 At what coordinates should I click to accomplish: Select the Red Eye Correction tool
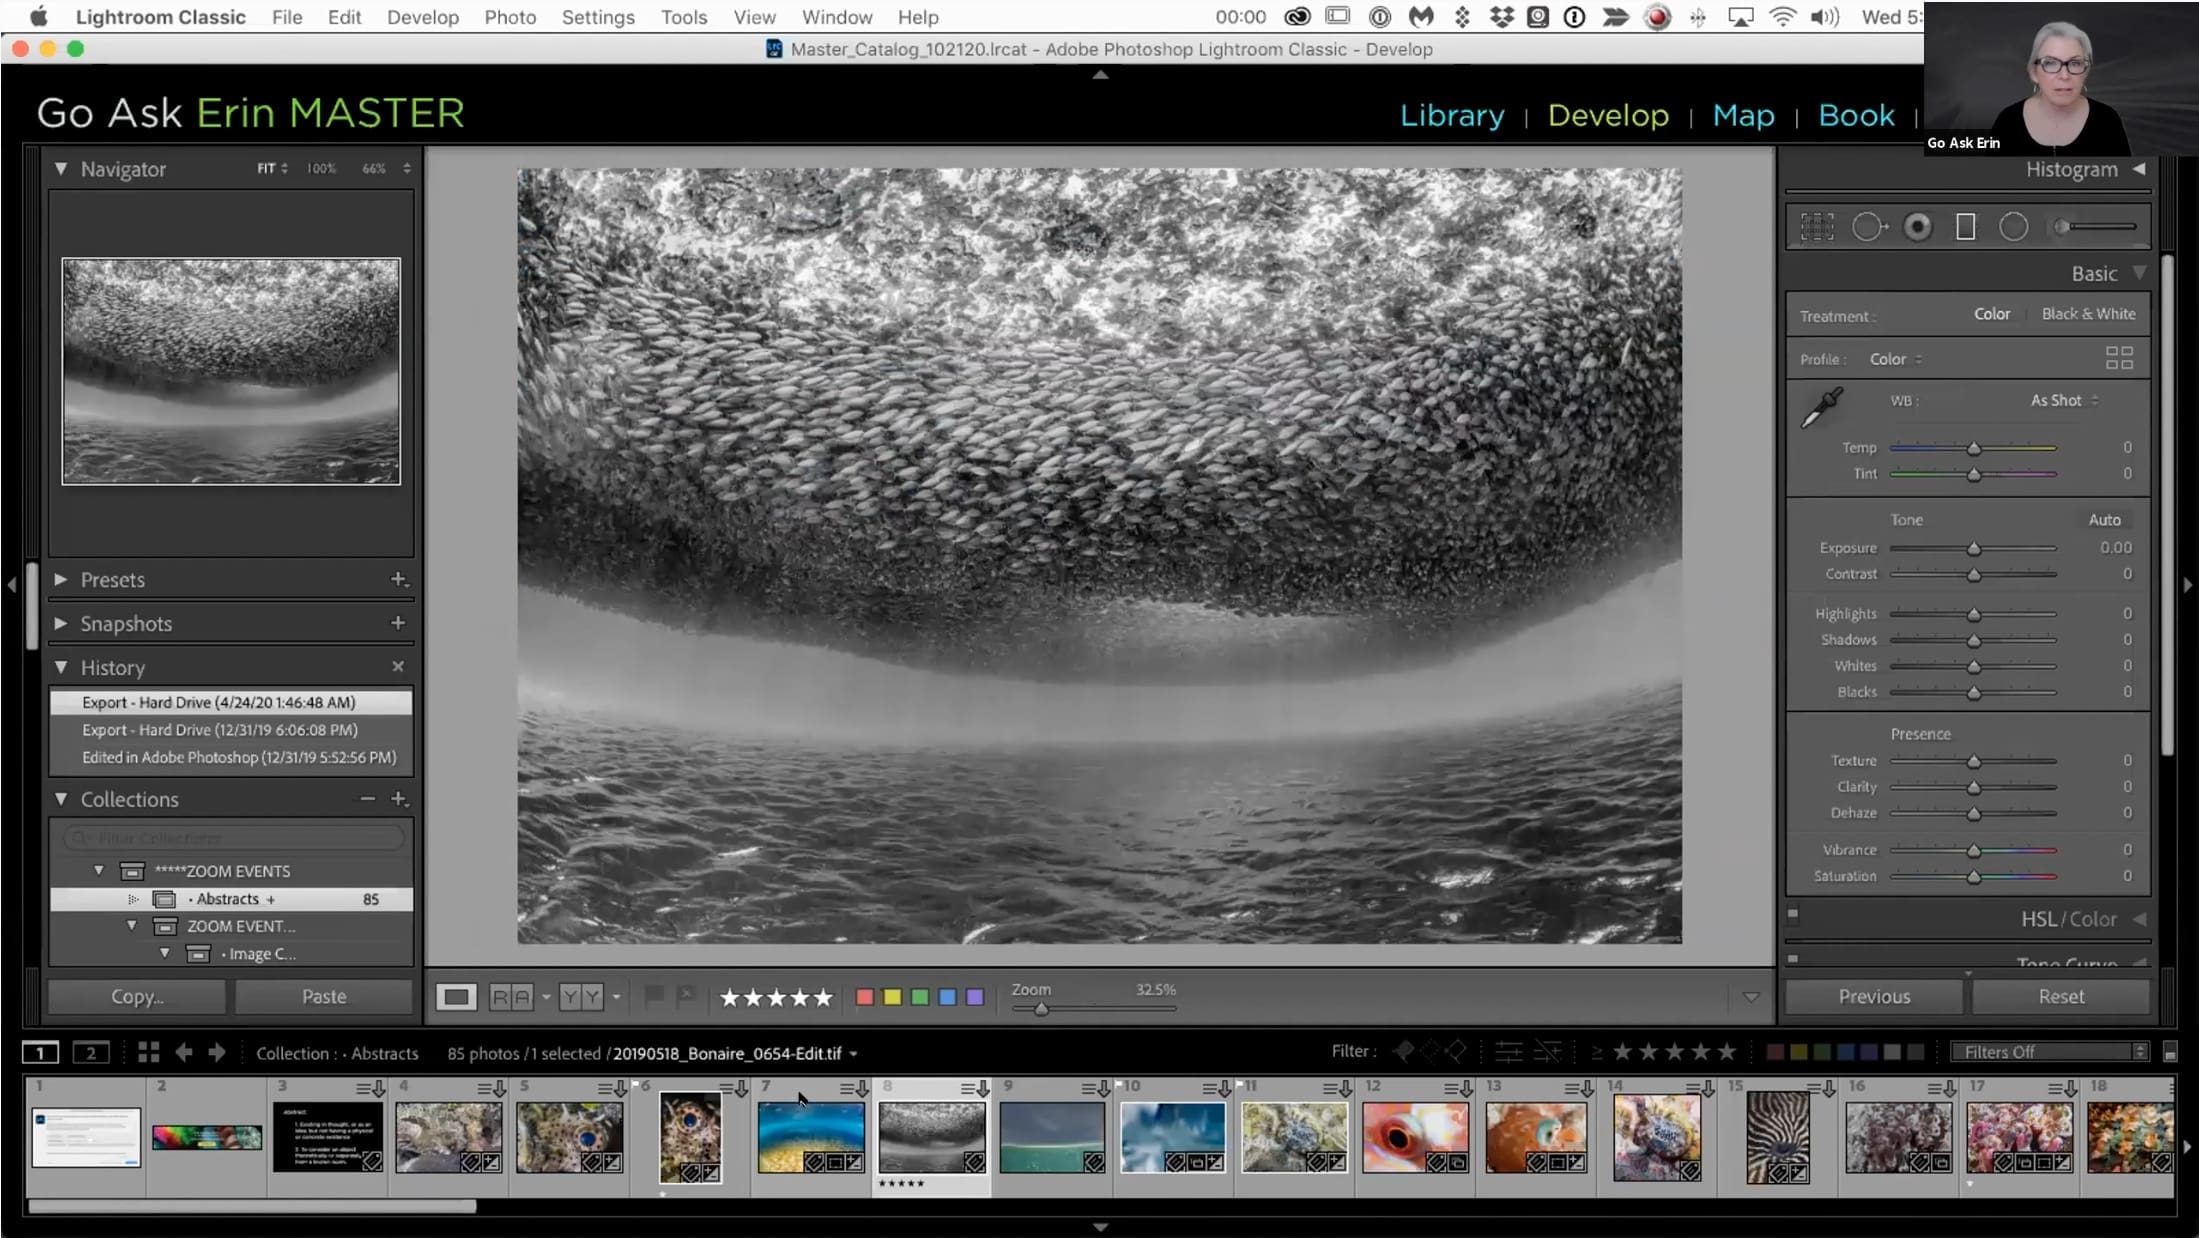[x=1917, y=227]
